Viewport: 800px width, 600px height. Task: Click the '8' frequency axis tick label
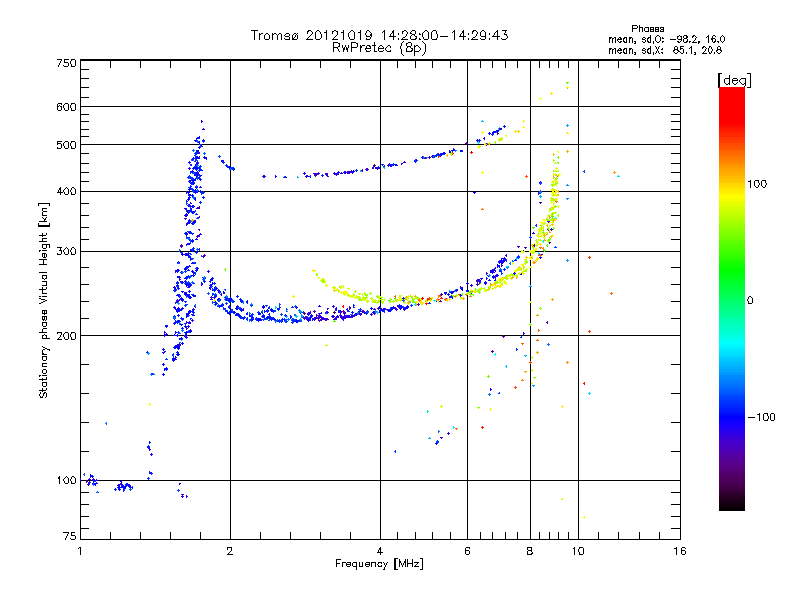click(x=530, y=551)
